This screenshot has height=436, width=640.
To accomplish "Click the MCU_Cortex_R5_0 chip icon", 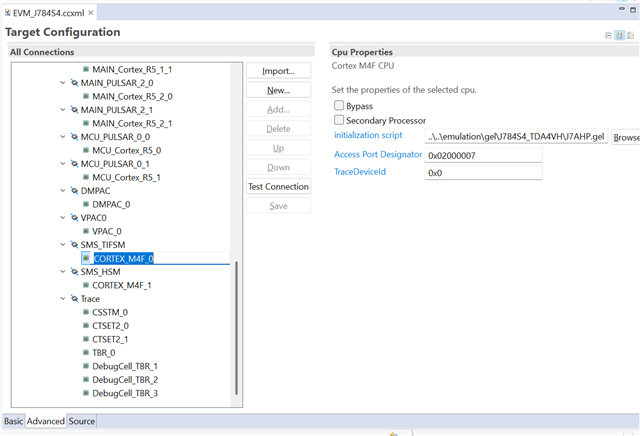I will point(85,150).
